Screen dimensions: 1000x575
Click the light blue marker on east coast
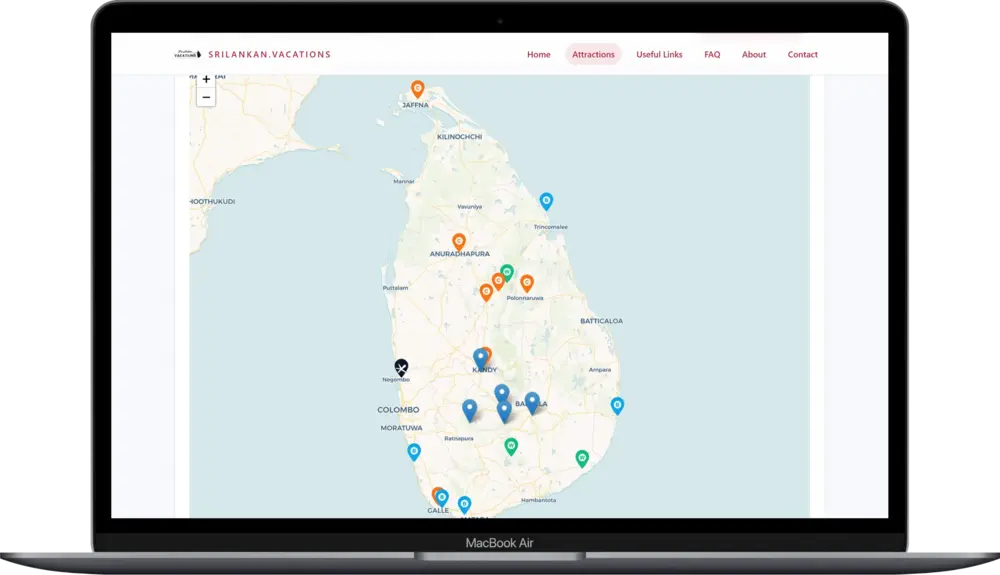pos(618,405)
